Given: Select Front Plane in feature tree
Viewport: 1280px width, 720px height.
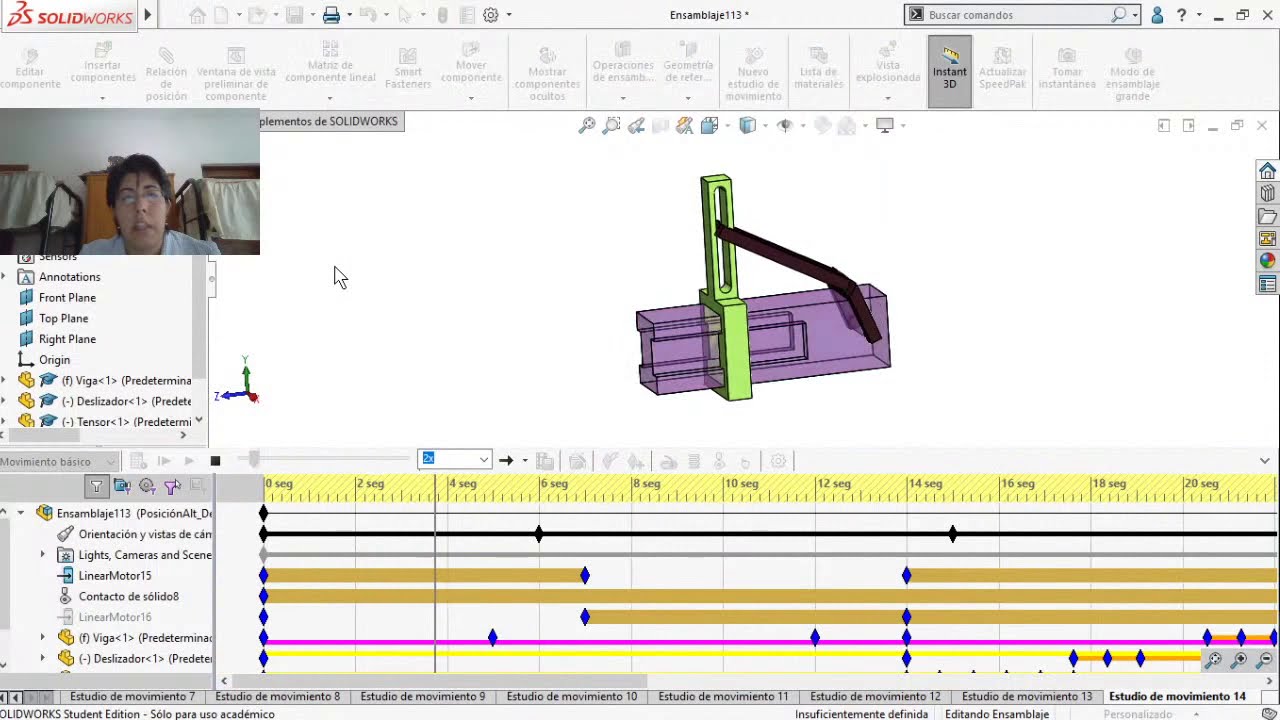Looking at the screenshot, I should pyautogui.click(x=67, y=297).
